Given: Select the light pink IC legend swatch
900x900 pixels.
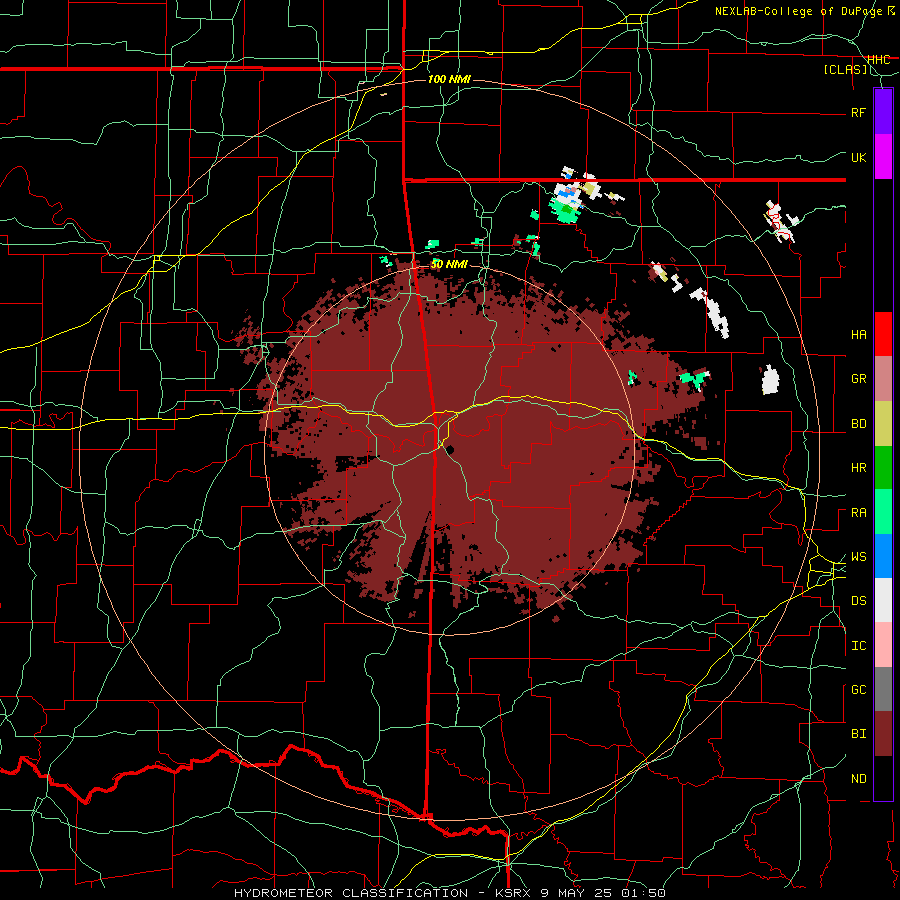Looking at the screenshot, I should pyautogui.click(x=883, y=645).
